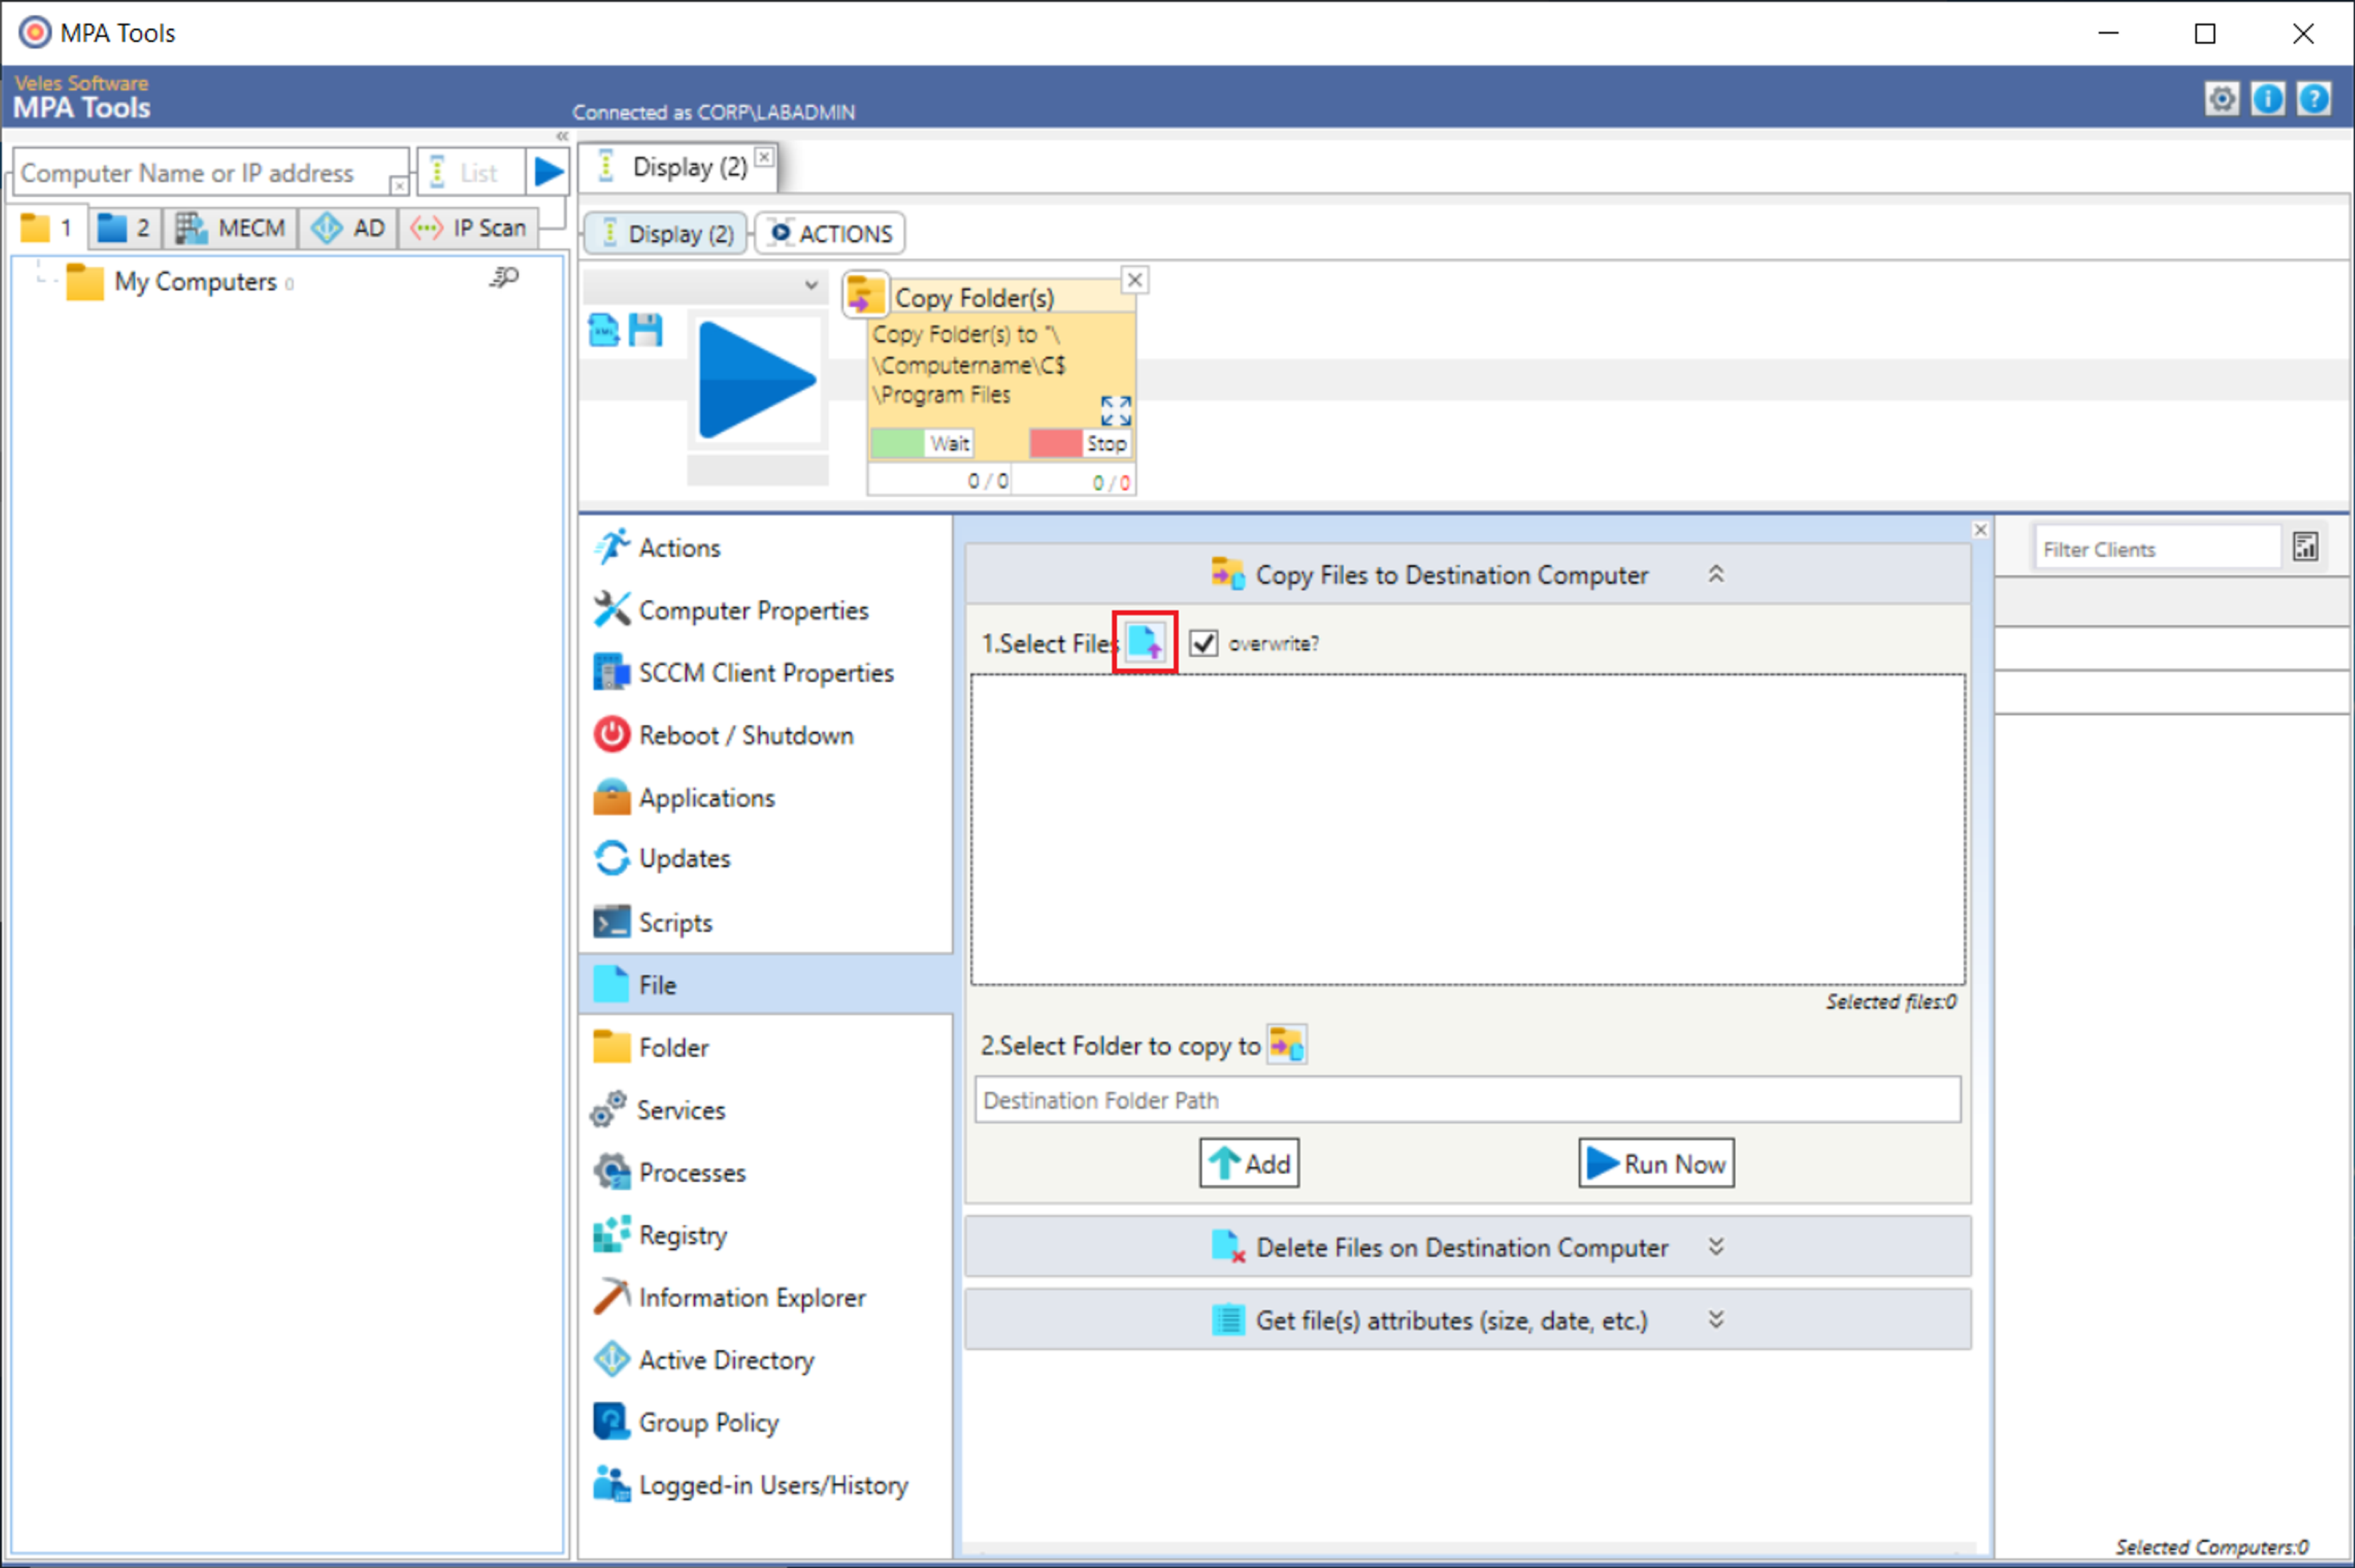
Task: Click the Add button
Action: (x=1249, y=1163)
